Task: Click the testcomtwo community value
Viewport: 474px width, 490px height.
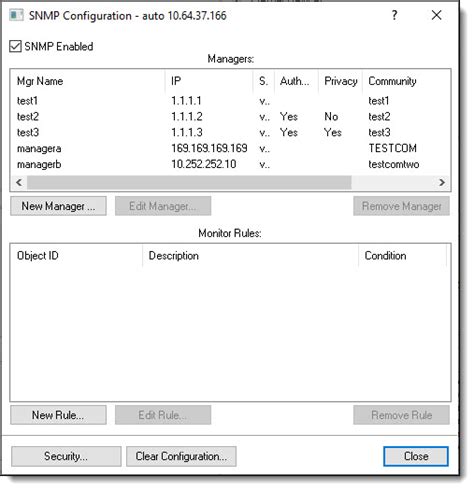Action: pos(394,164)
